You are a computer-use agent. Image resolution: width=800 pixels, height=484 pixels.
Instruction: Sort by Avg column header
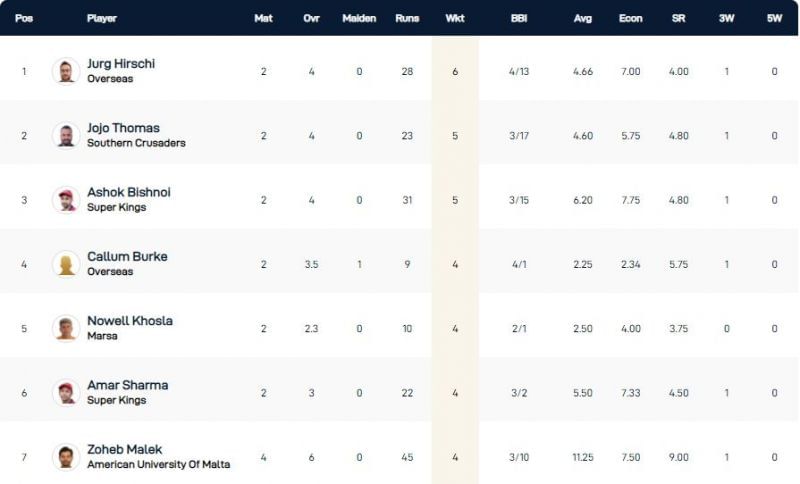click(582, 19)
